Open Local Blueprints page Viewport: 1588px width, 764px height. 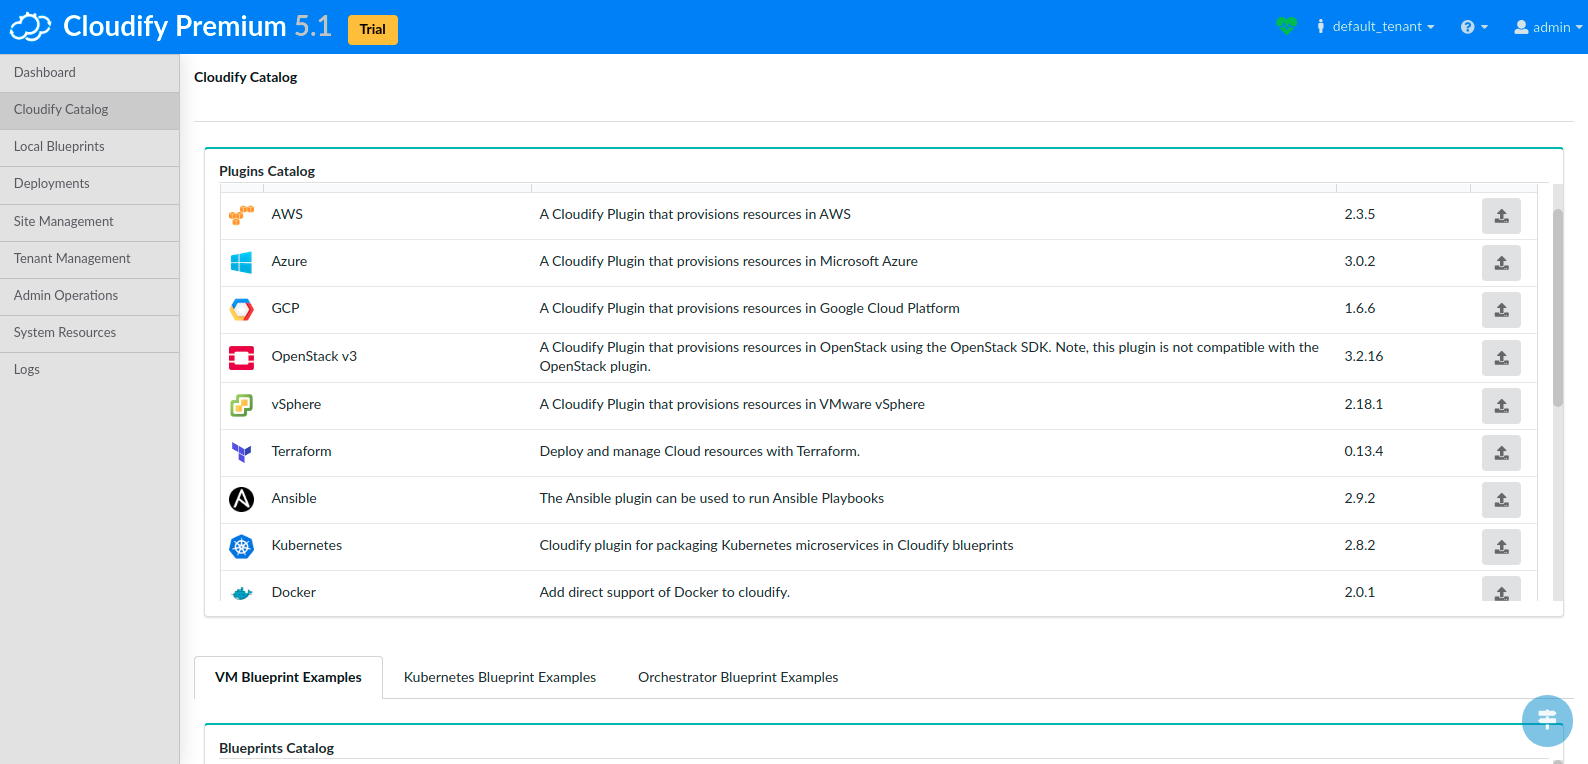point(90,147)
